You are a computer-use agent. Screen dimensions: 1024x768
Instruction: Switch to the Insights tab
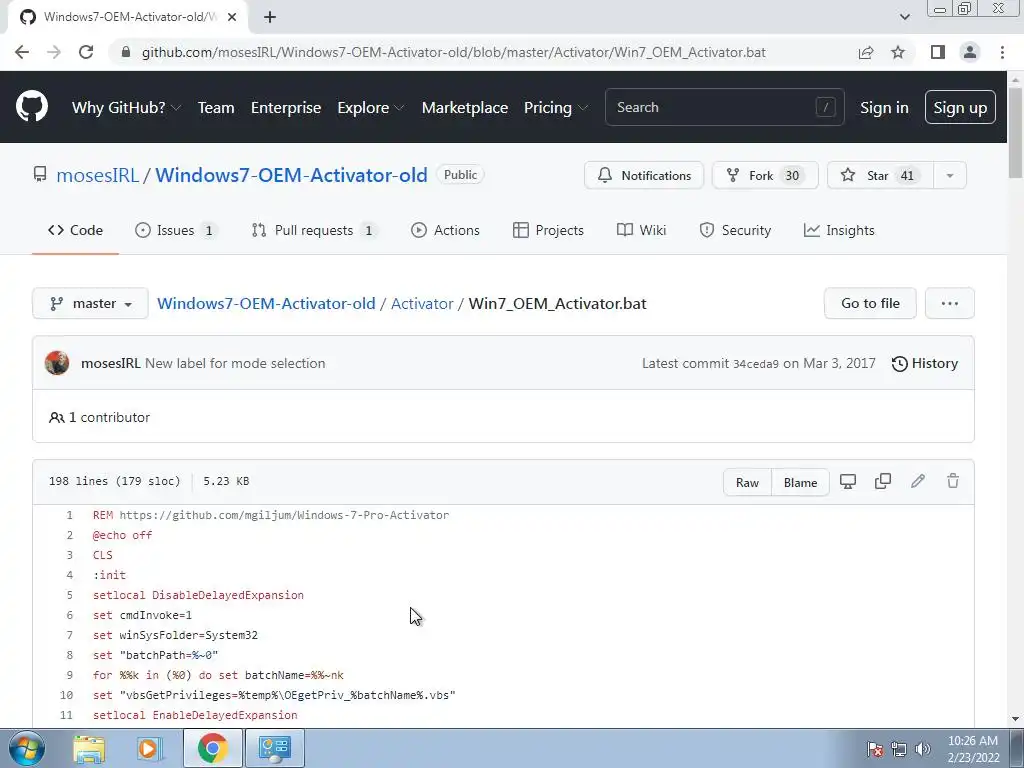[x=839, y=230]
